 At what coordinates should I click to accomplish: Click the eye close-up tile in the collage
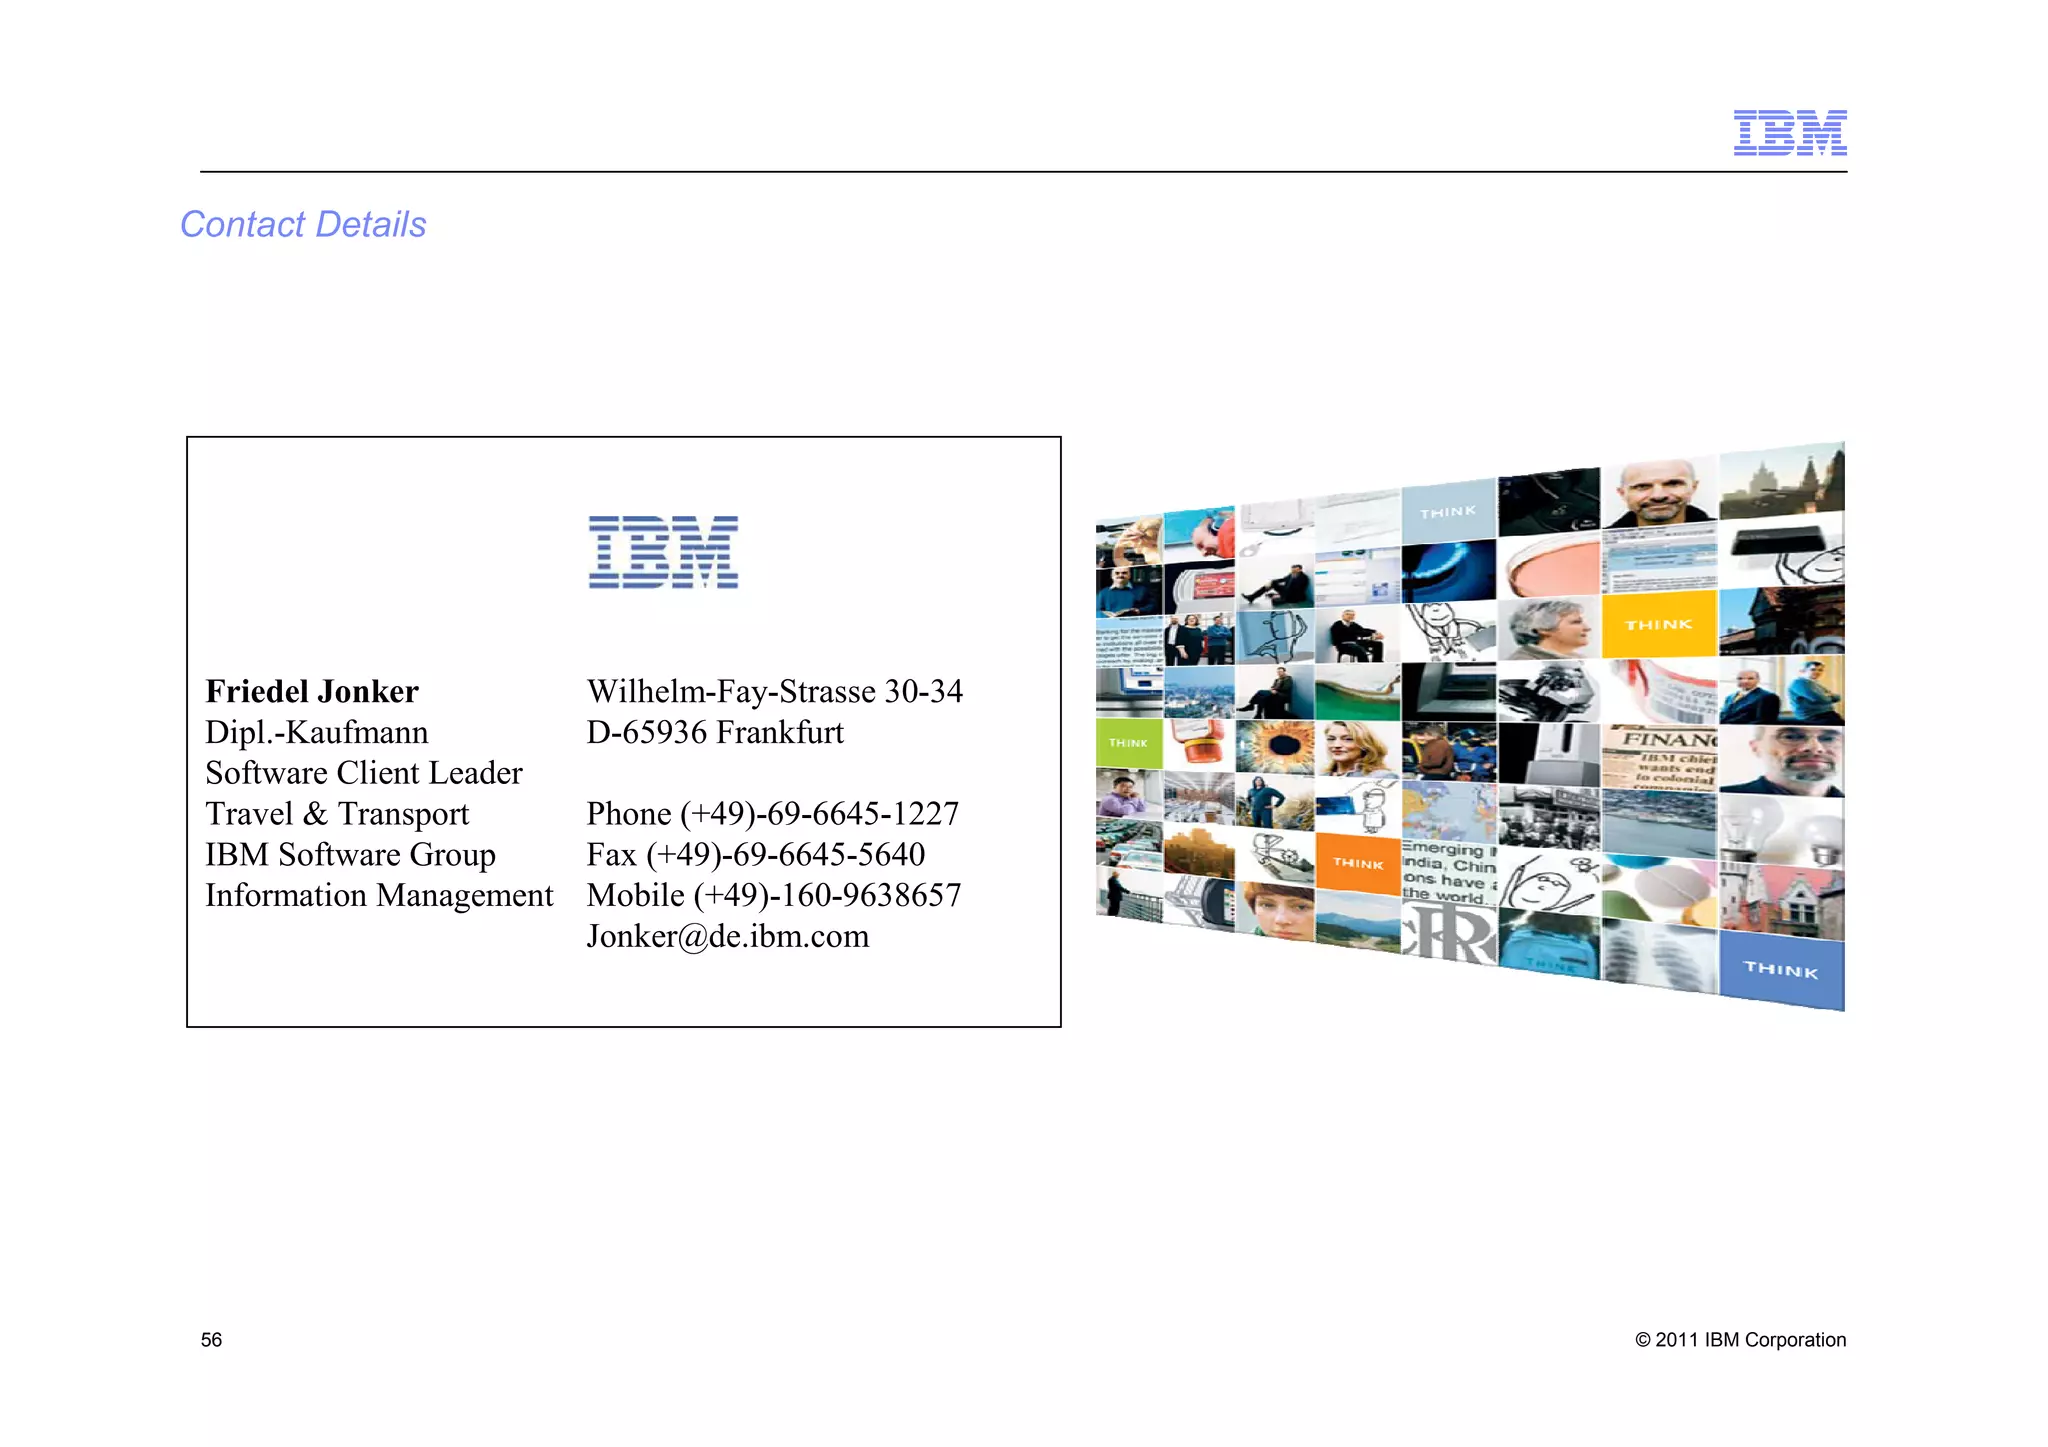click(1275, 746)
